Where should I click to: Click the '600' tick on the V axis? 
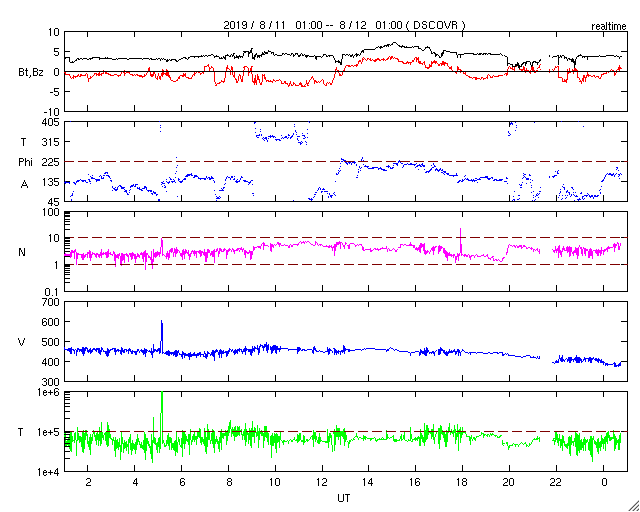click(51, 322)
